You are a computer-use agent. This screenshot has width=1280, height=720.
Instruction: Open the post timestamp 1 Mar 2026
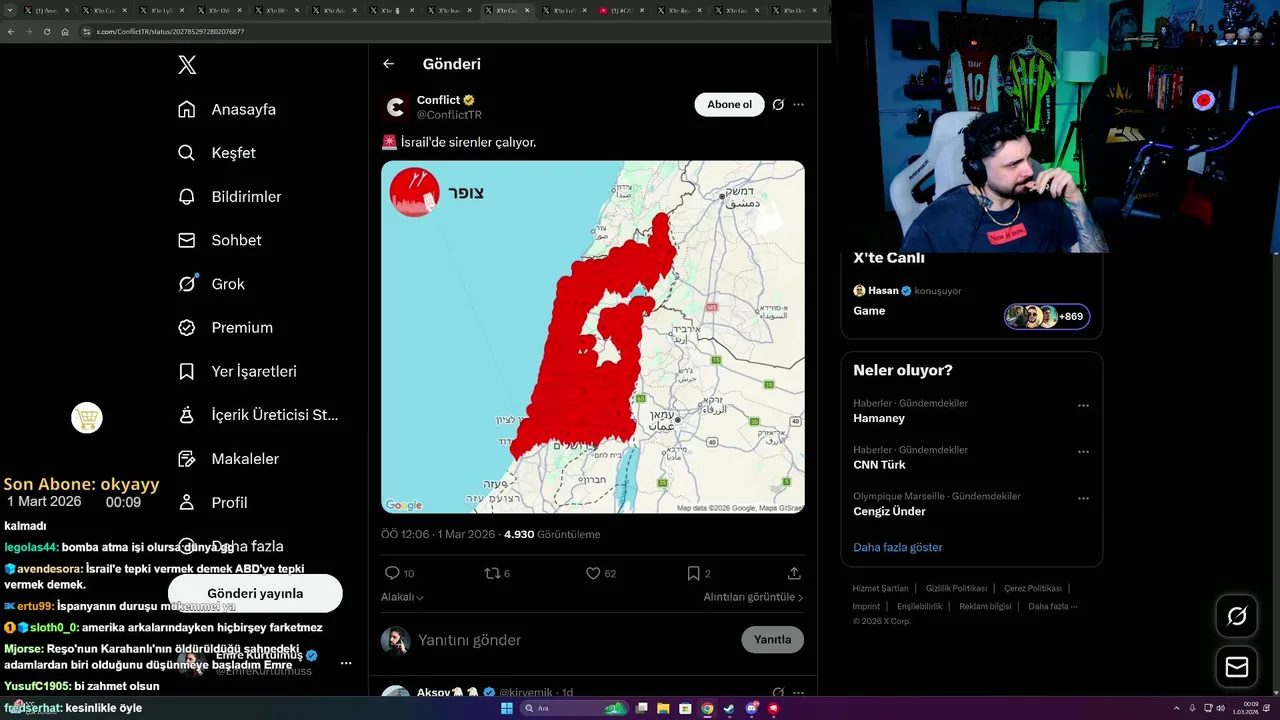tap(438, 534)
